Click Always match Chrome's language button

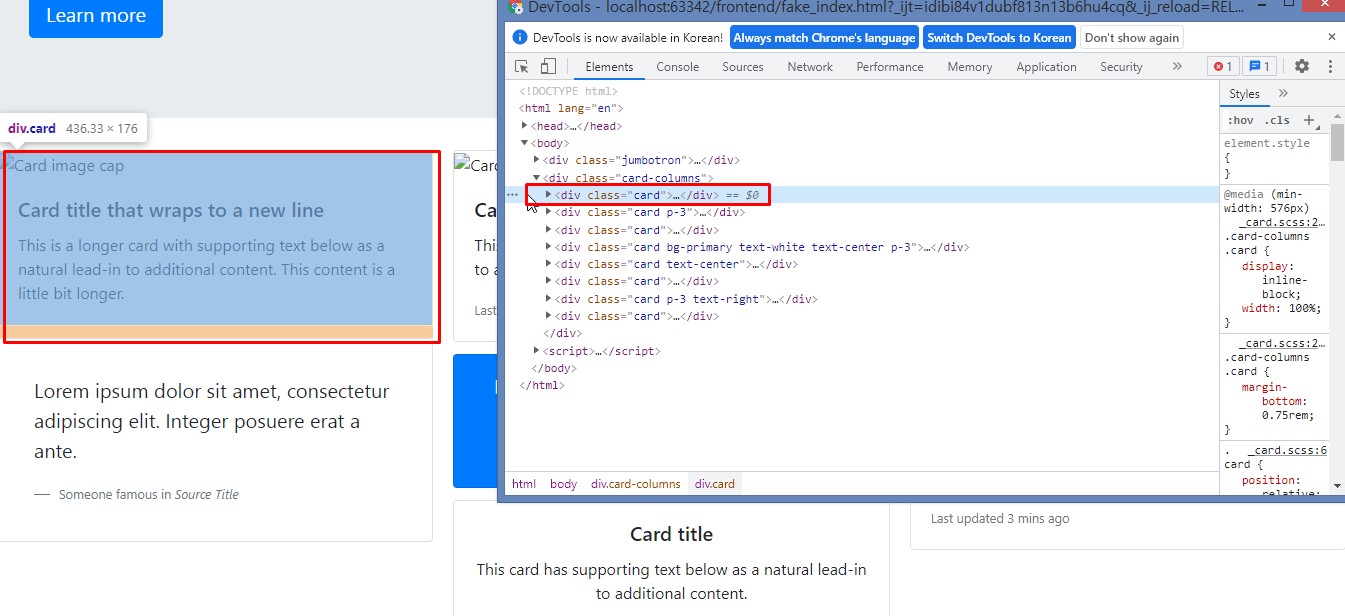coord(824,38)
